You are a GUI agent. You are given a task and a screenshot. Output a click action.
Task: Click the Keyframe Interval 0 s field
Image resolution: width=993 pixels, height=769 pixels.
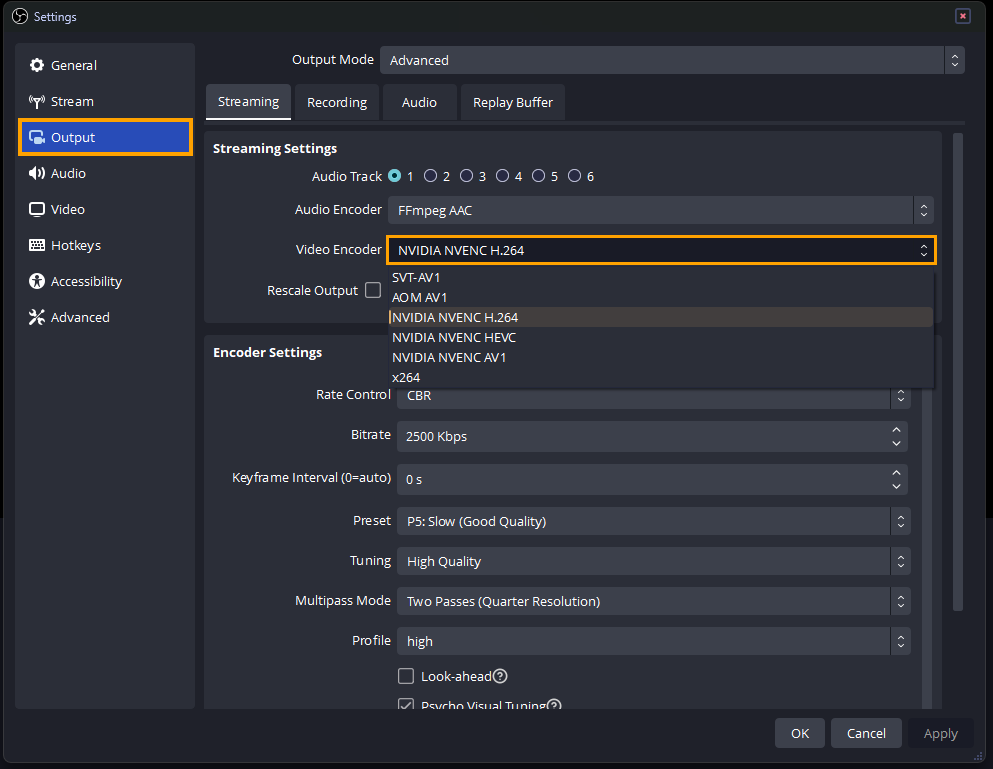click(x=652, y=480)
